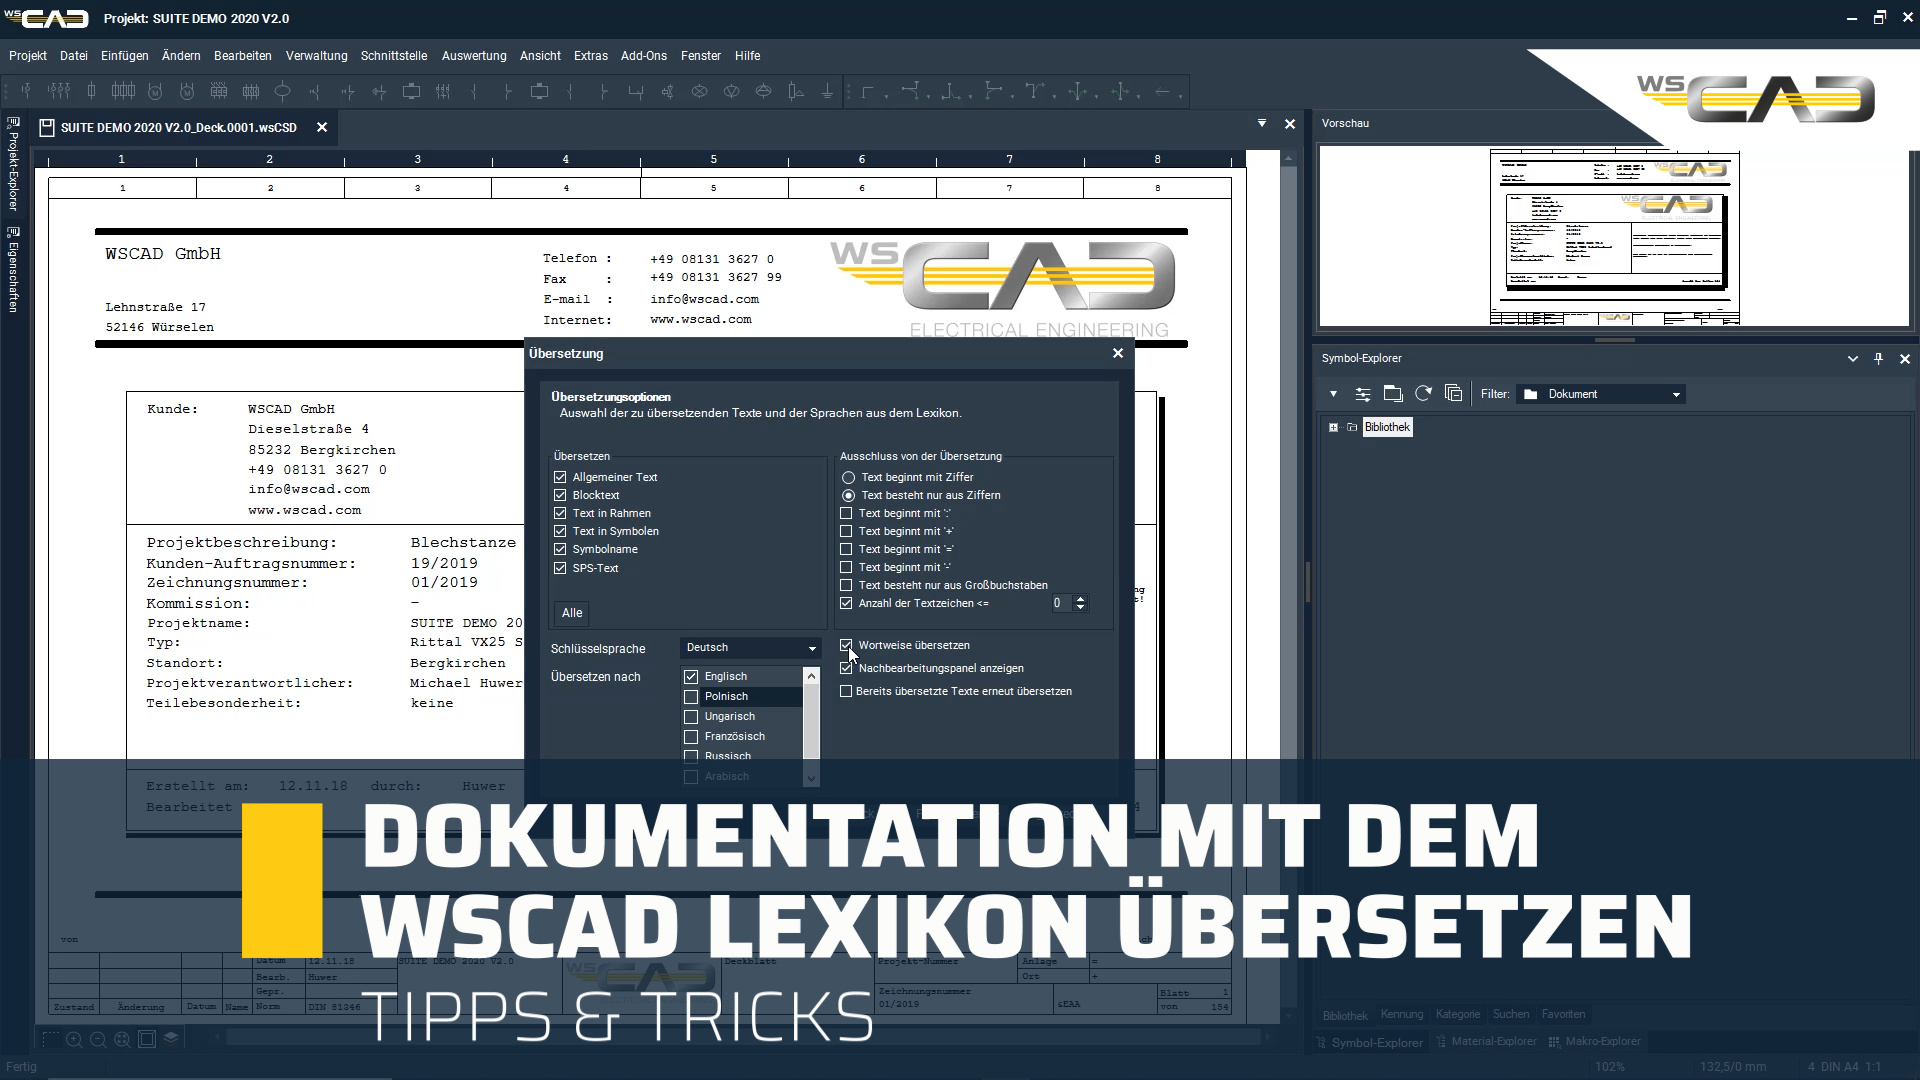Image resolution: width=1920 pixels, height=1080 pixels.
Task: Pick the three-phase motor M symbol
Action: (187, 92)
